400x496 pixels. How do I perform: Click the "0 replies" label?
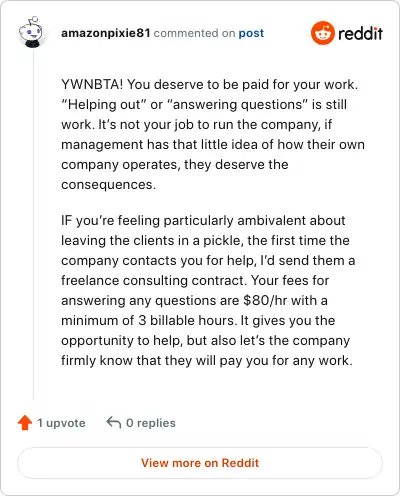pos(151,423)
